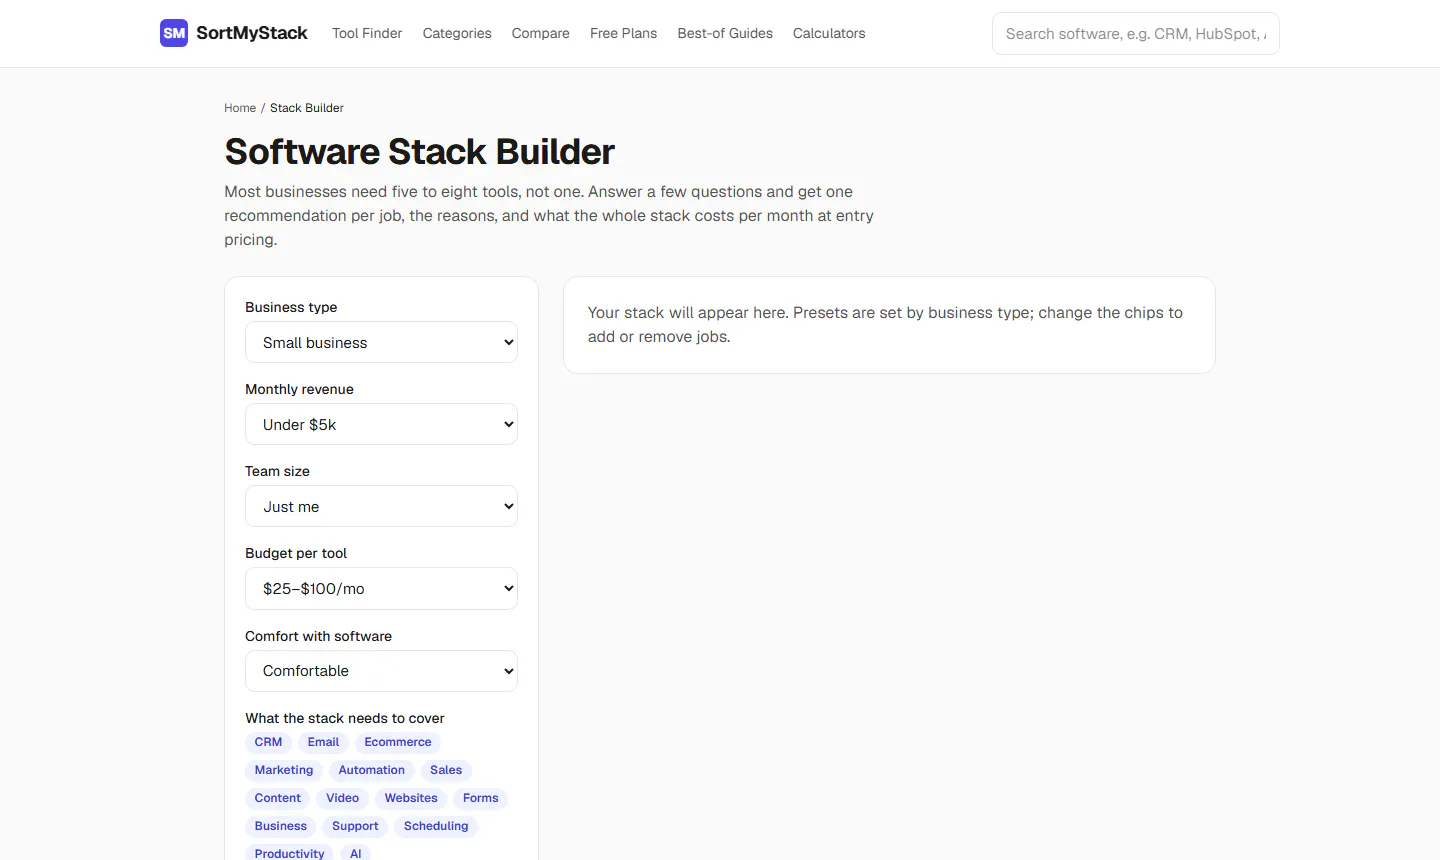Change the Budget per tool dropdown

pos(381,588)
